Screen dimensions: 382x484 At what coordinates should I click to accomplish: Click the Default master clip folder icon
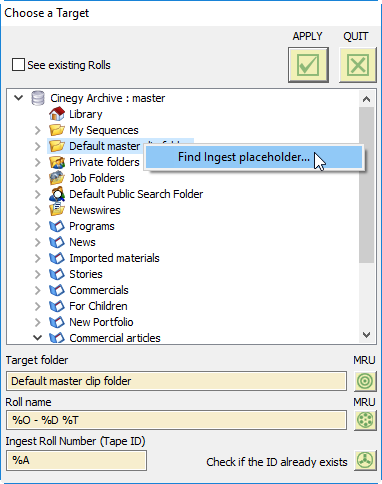[x=57, y=146]
